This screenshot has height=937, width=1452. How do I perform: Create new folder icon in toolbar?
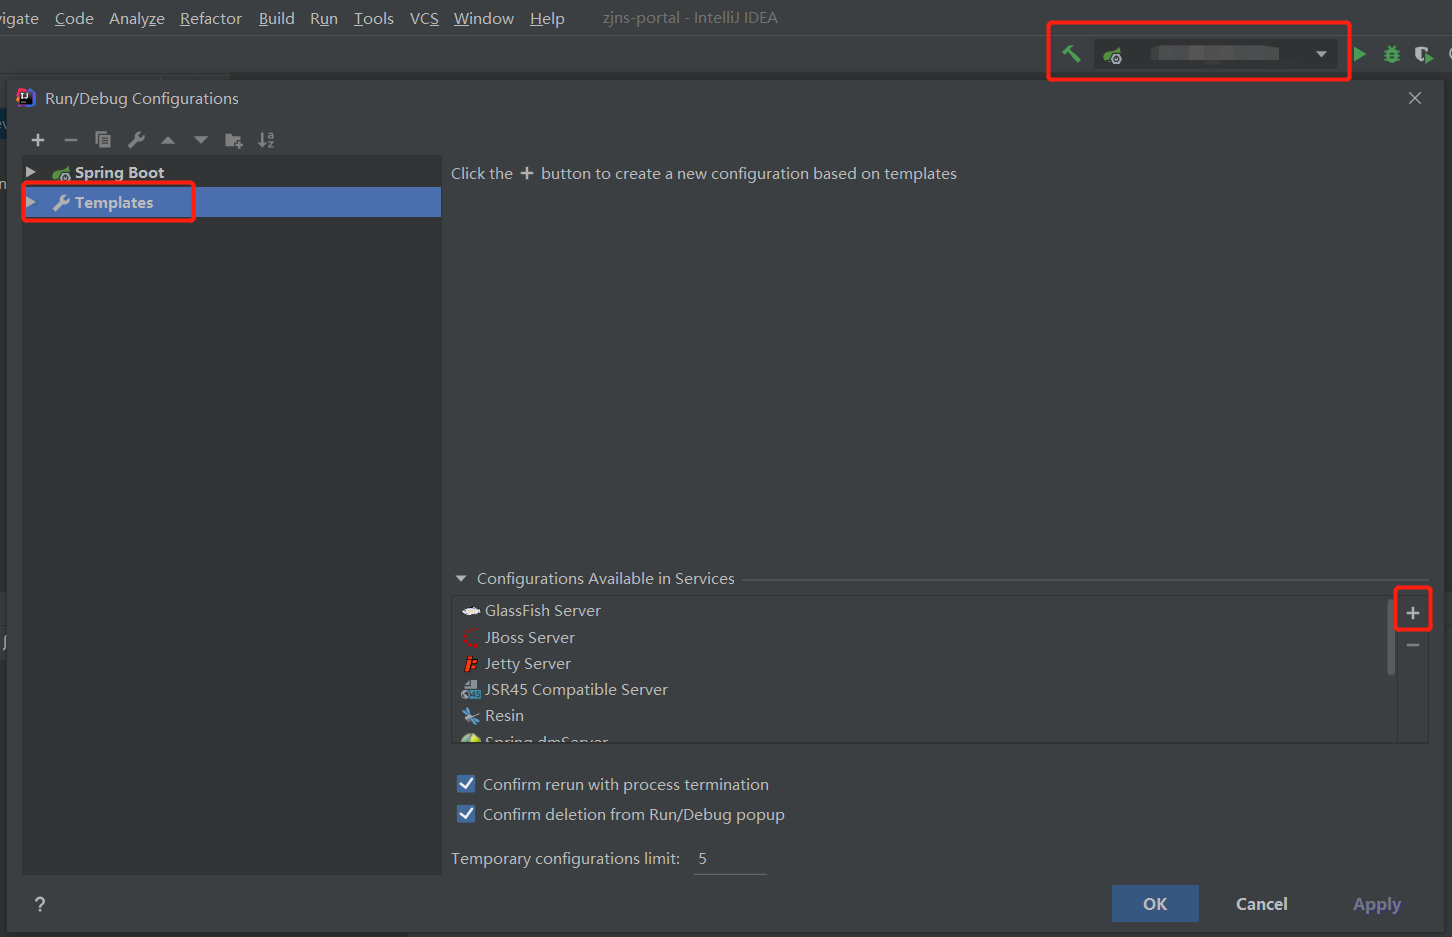point(234,140)
